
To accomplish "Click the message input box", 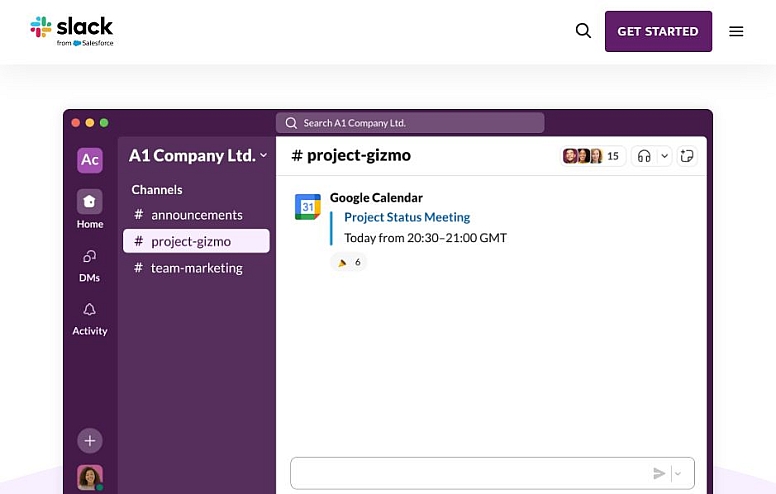I will pyautogui.click(x=492, y=473).
